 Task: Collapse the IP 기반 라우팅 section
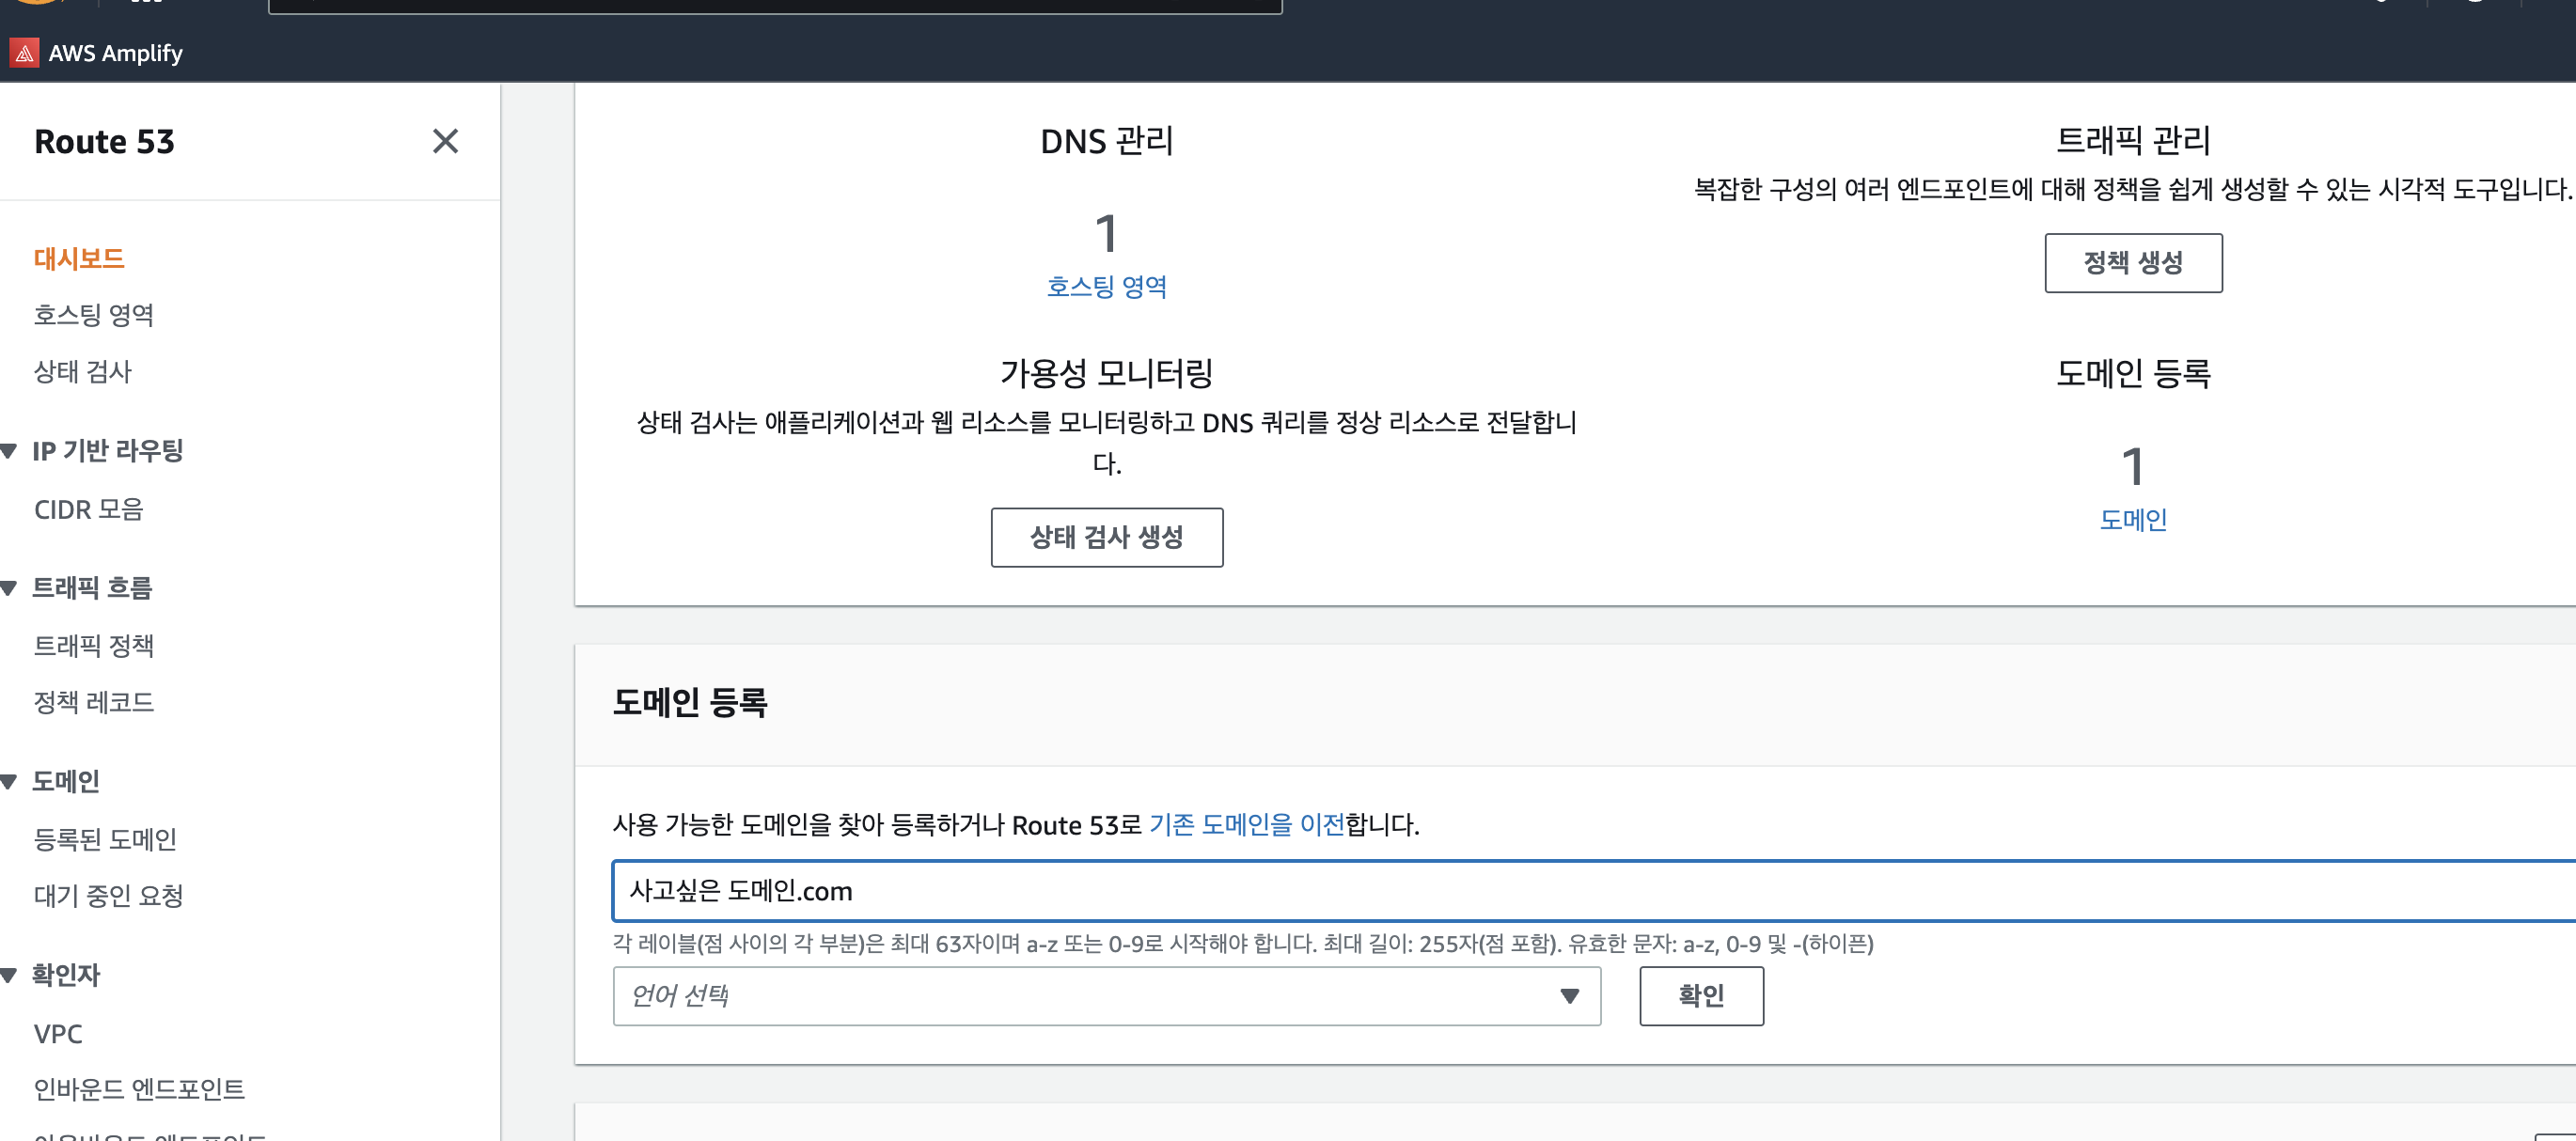(10, 451)
